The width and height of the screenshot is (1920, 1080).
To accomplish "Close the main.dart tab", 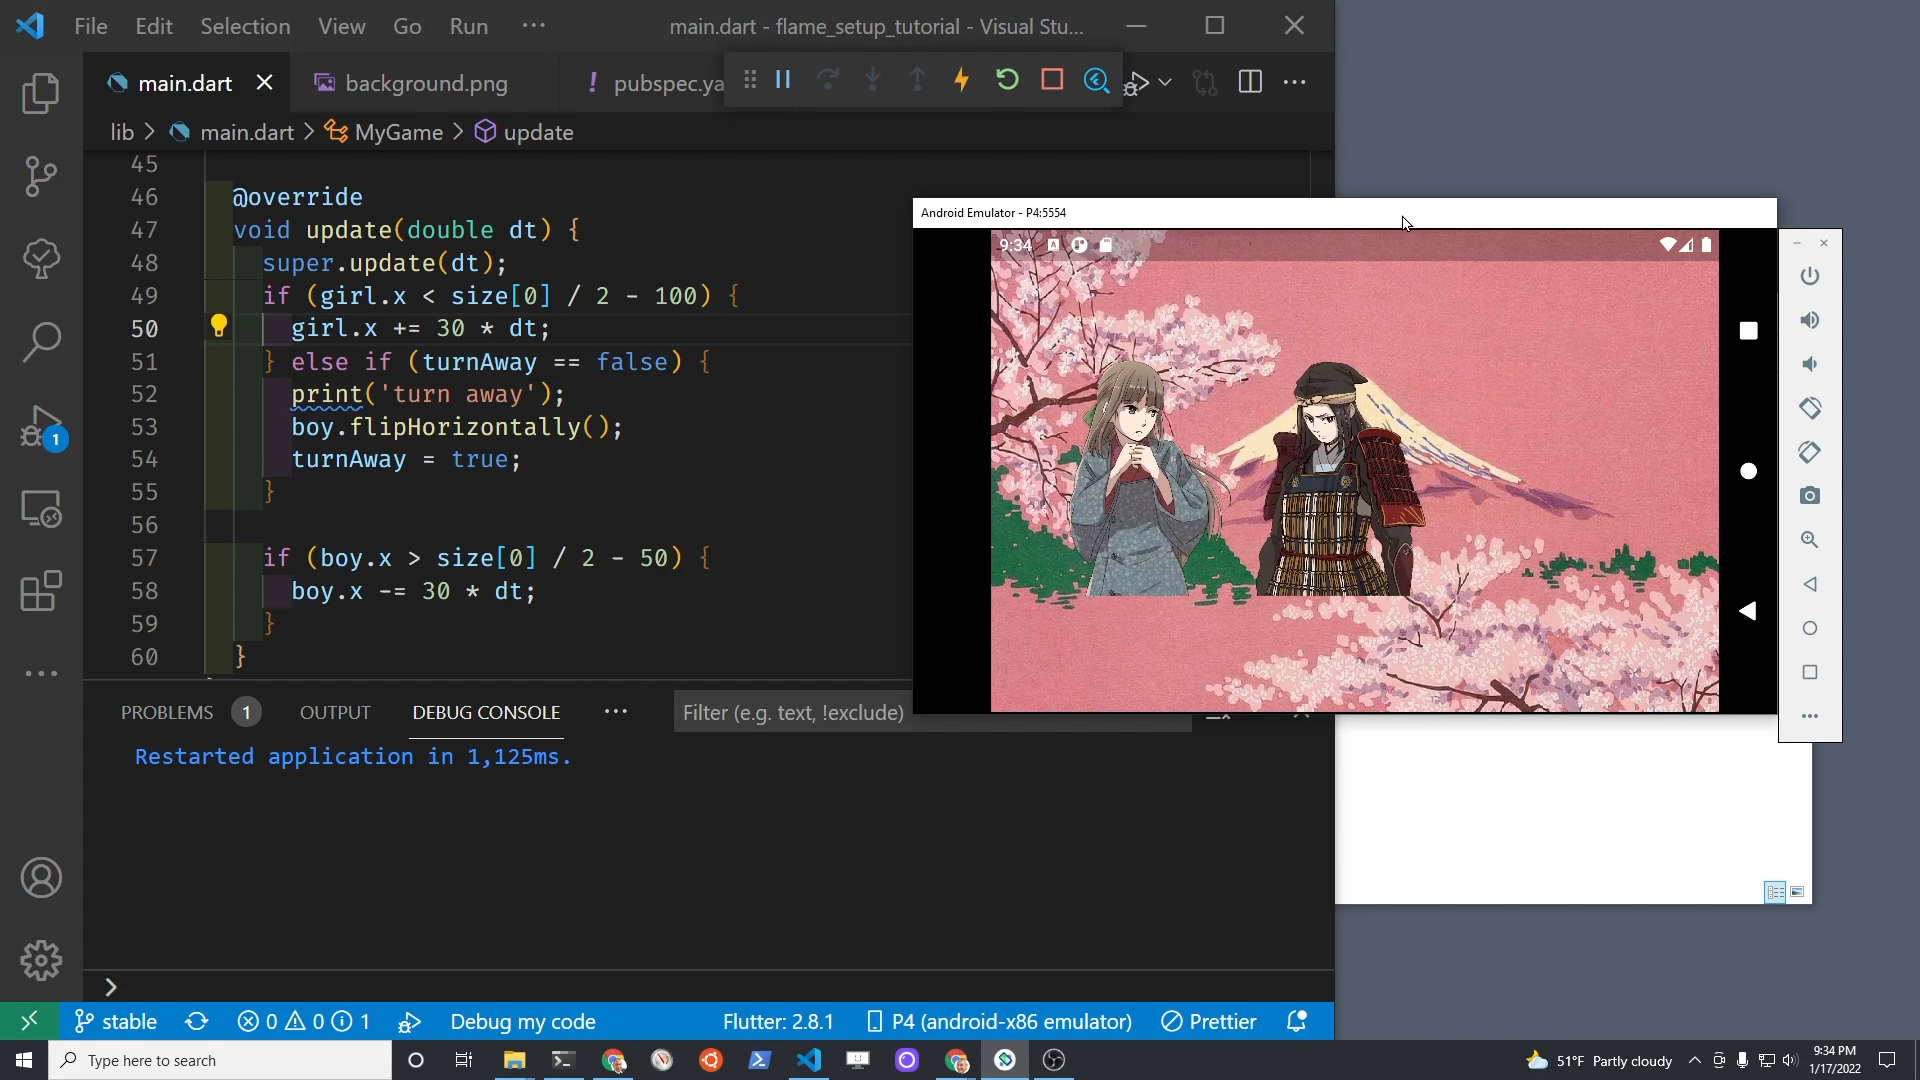I will (264, 83).
